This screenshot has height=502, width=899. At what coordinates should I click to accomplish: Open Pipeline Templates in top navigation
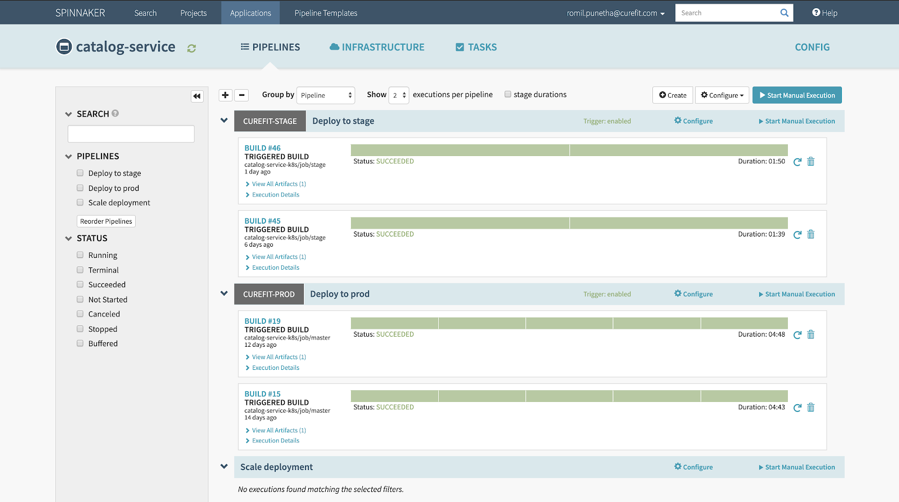coord(326,13)
